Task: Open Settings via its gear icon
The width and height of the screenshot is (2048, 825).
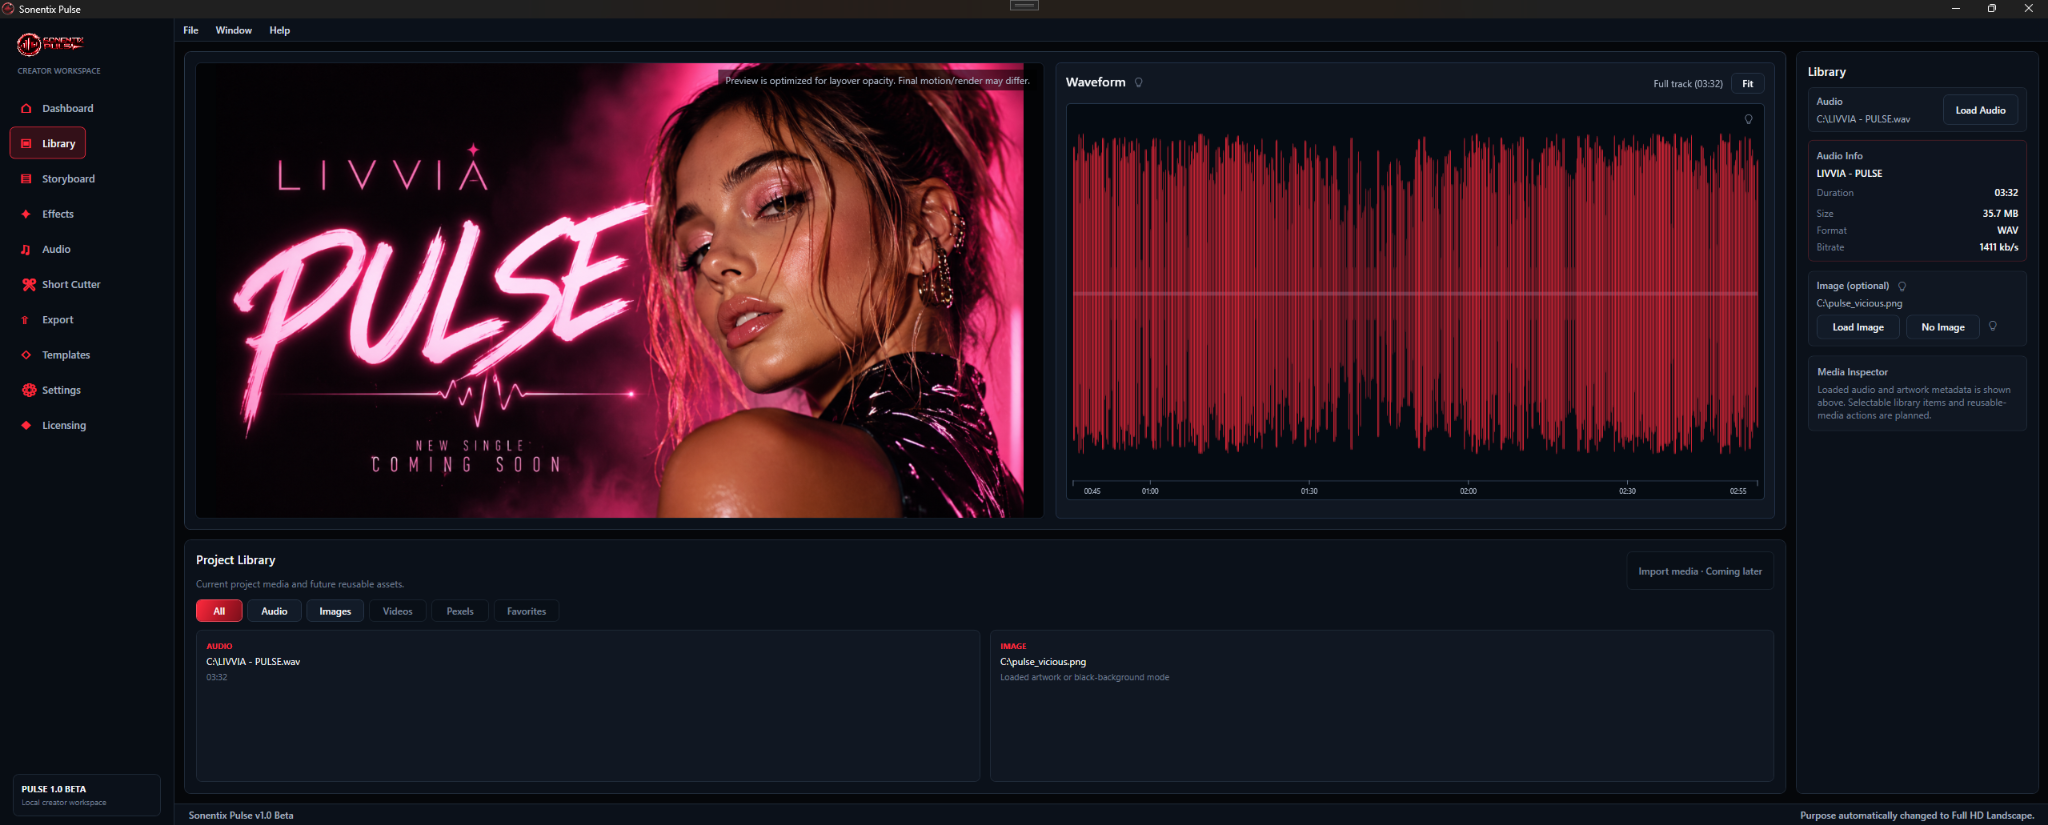Action: pyautogui.click(x=28, y=390)
